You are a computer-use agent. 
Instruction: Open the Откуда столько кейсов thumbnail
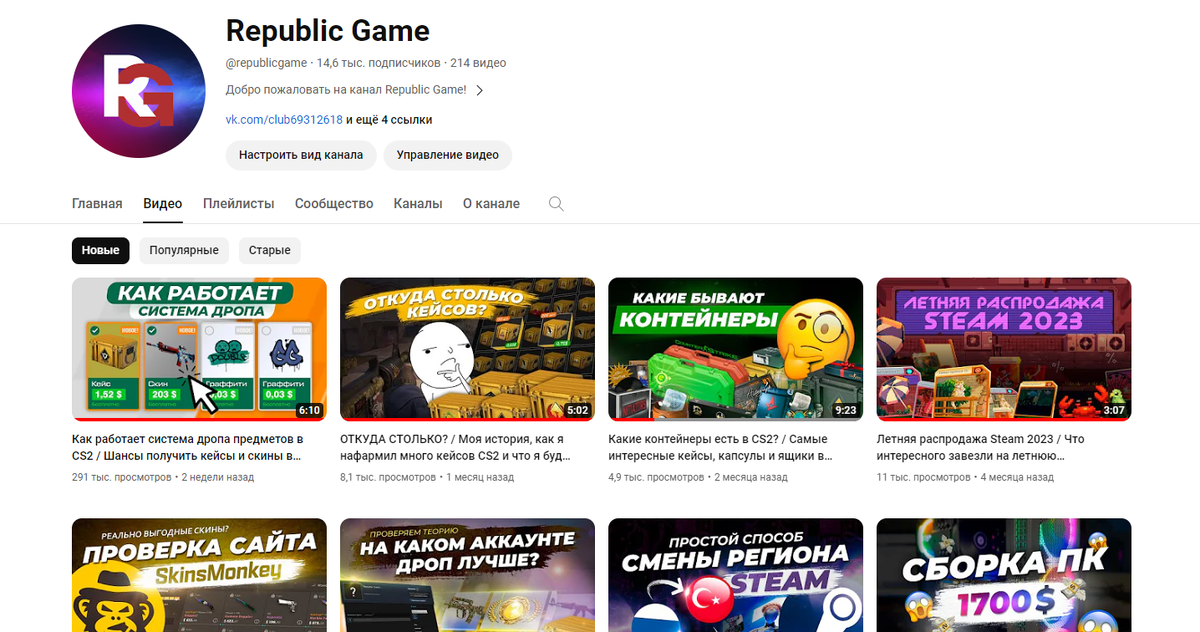(467, 349)
